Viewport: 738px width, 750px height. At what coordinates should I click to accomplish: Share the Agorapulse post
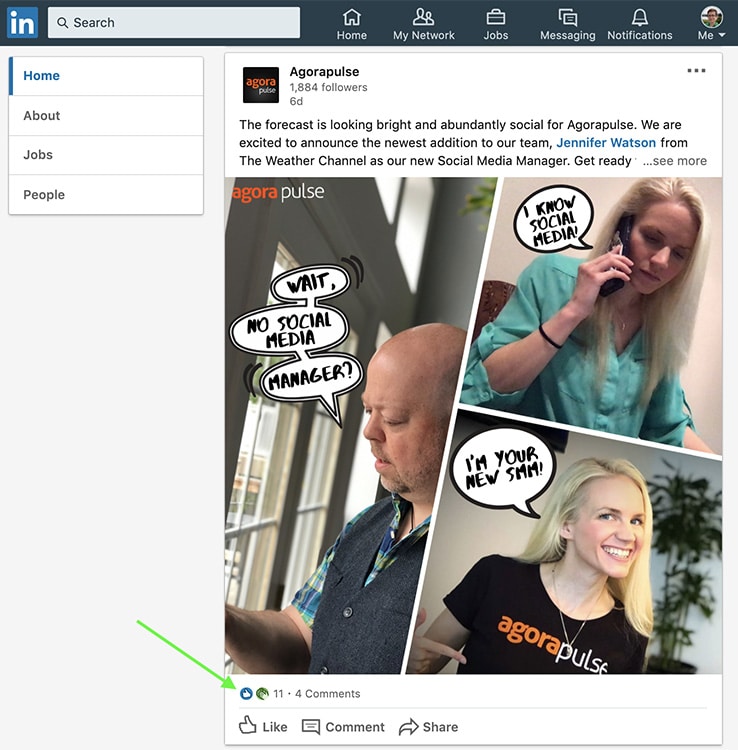click(428, 727)
